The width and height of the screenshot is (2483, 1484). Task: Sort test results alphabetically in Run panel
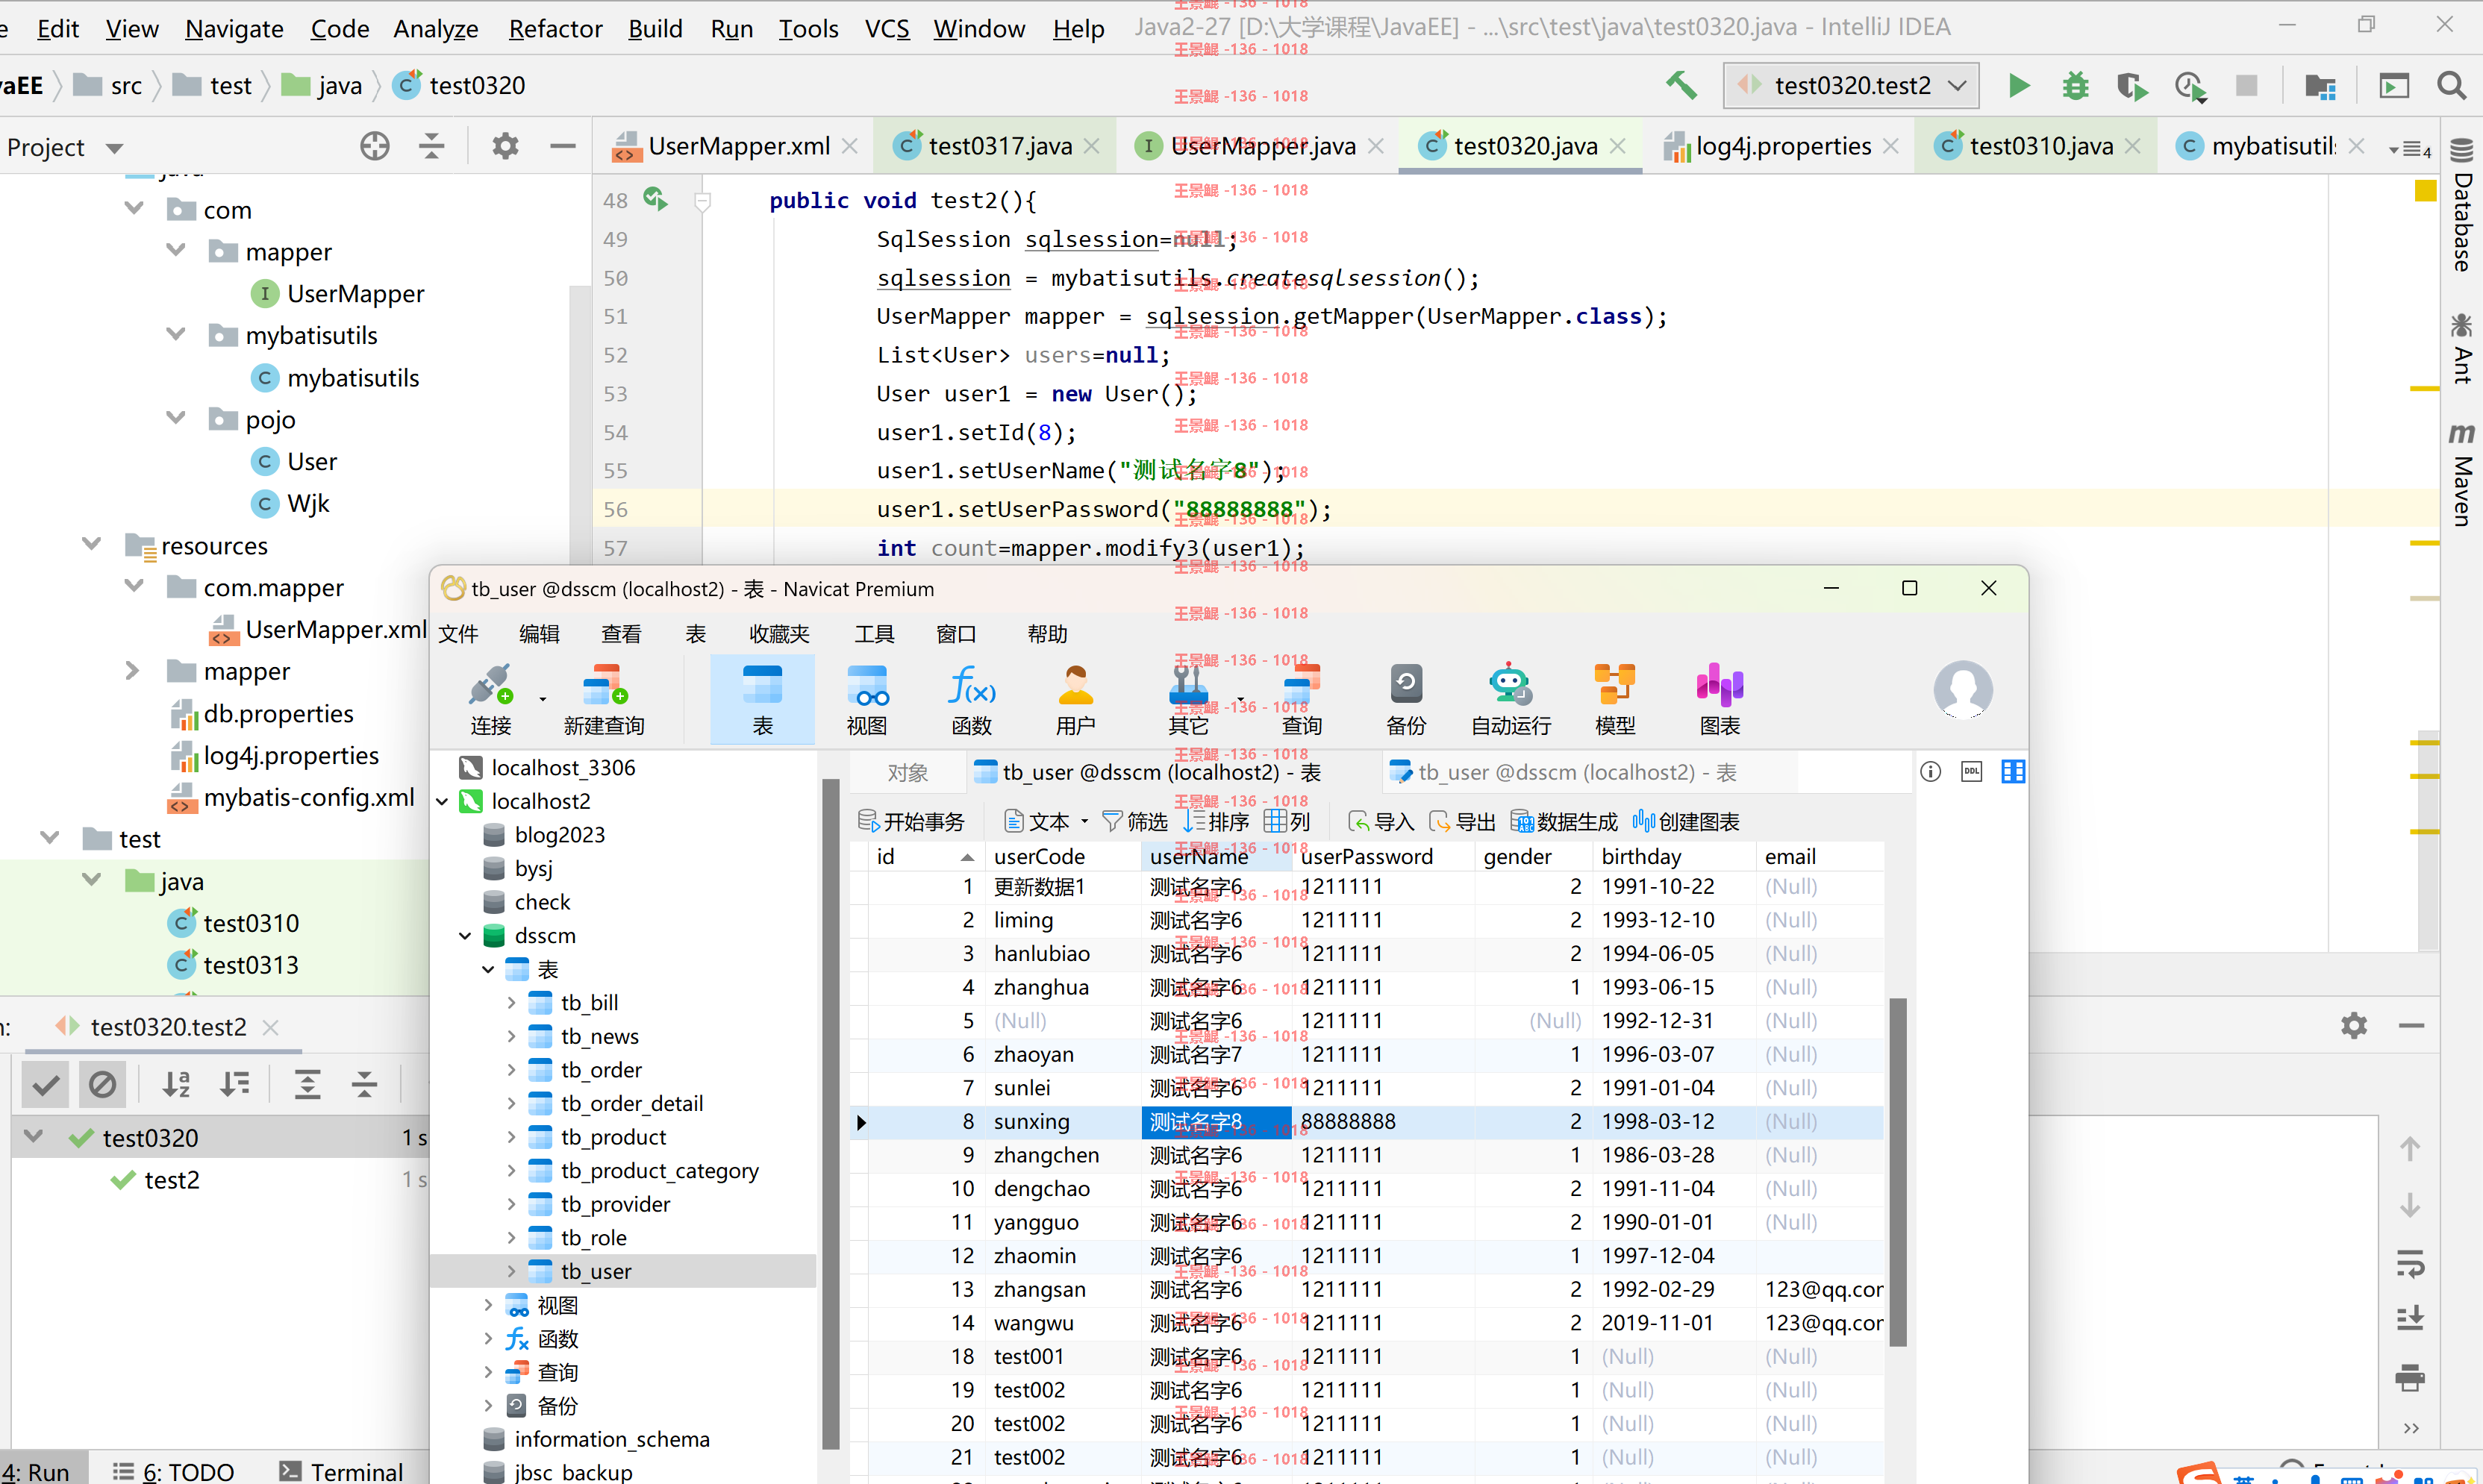click(x=177, y=1084)
